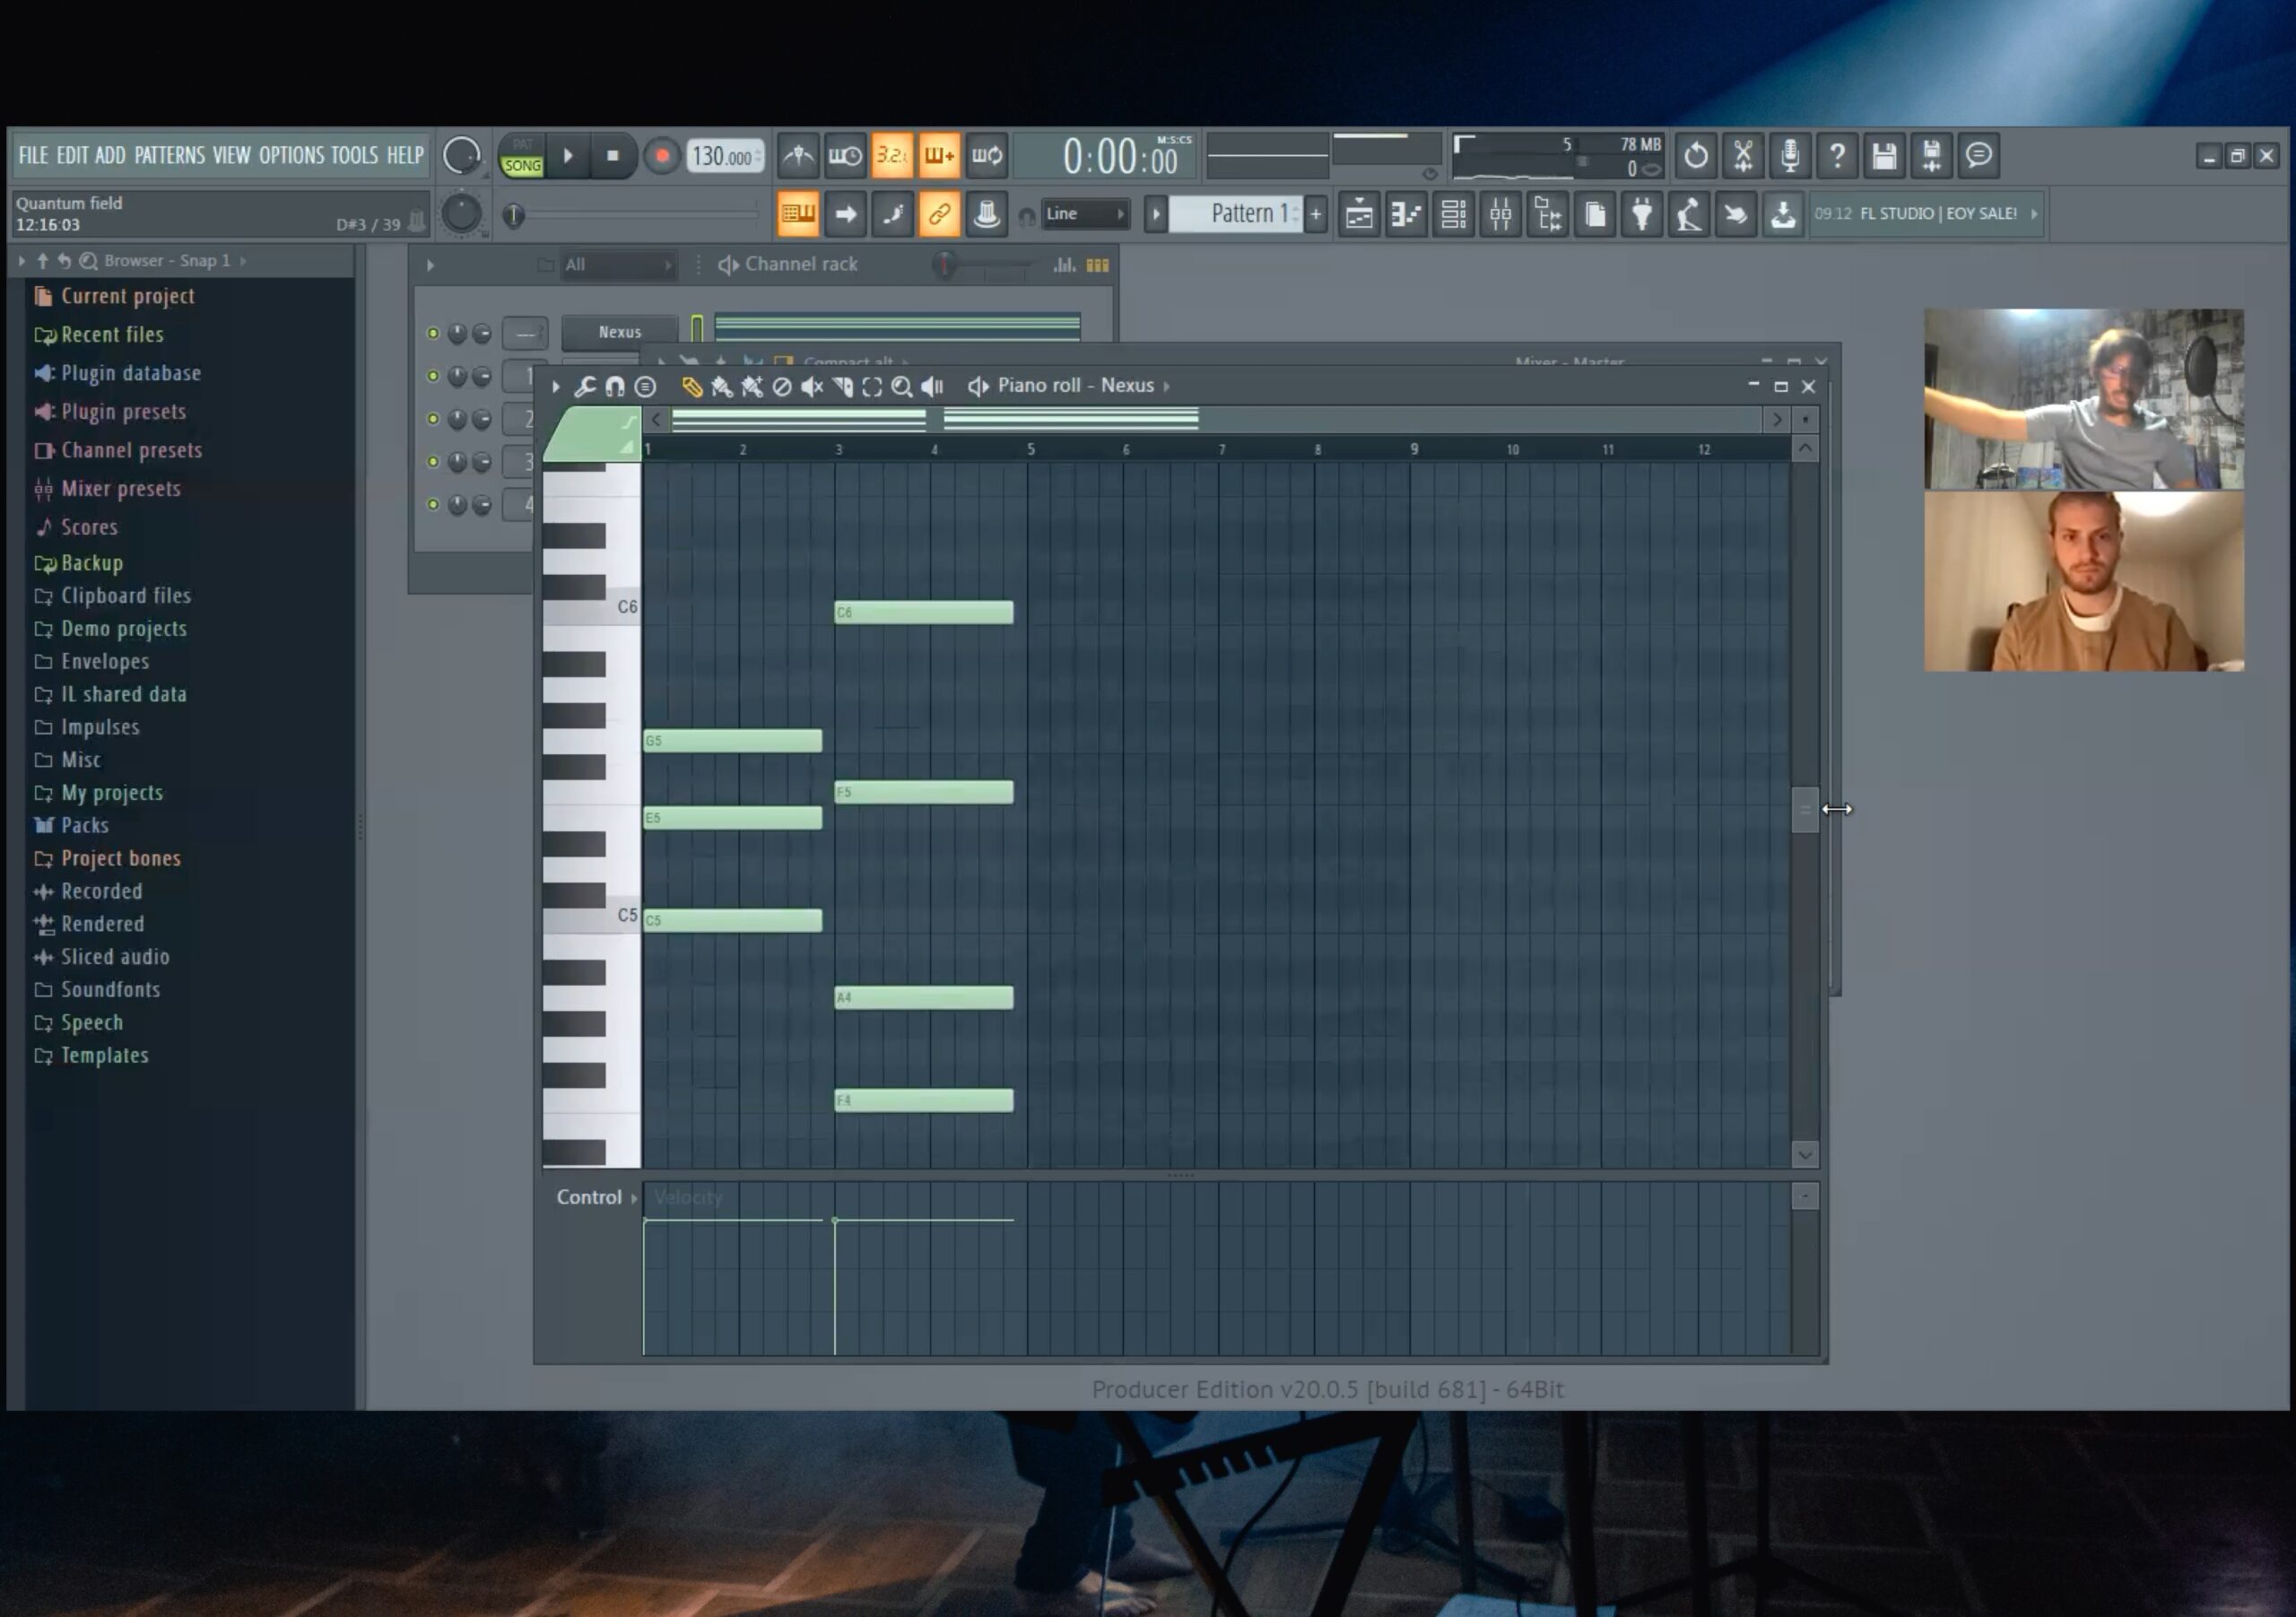Click the Channel rack graph editor icon
This screenshot has height=1617, width=2296.
point(1064,265)
